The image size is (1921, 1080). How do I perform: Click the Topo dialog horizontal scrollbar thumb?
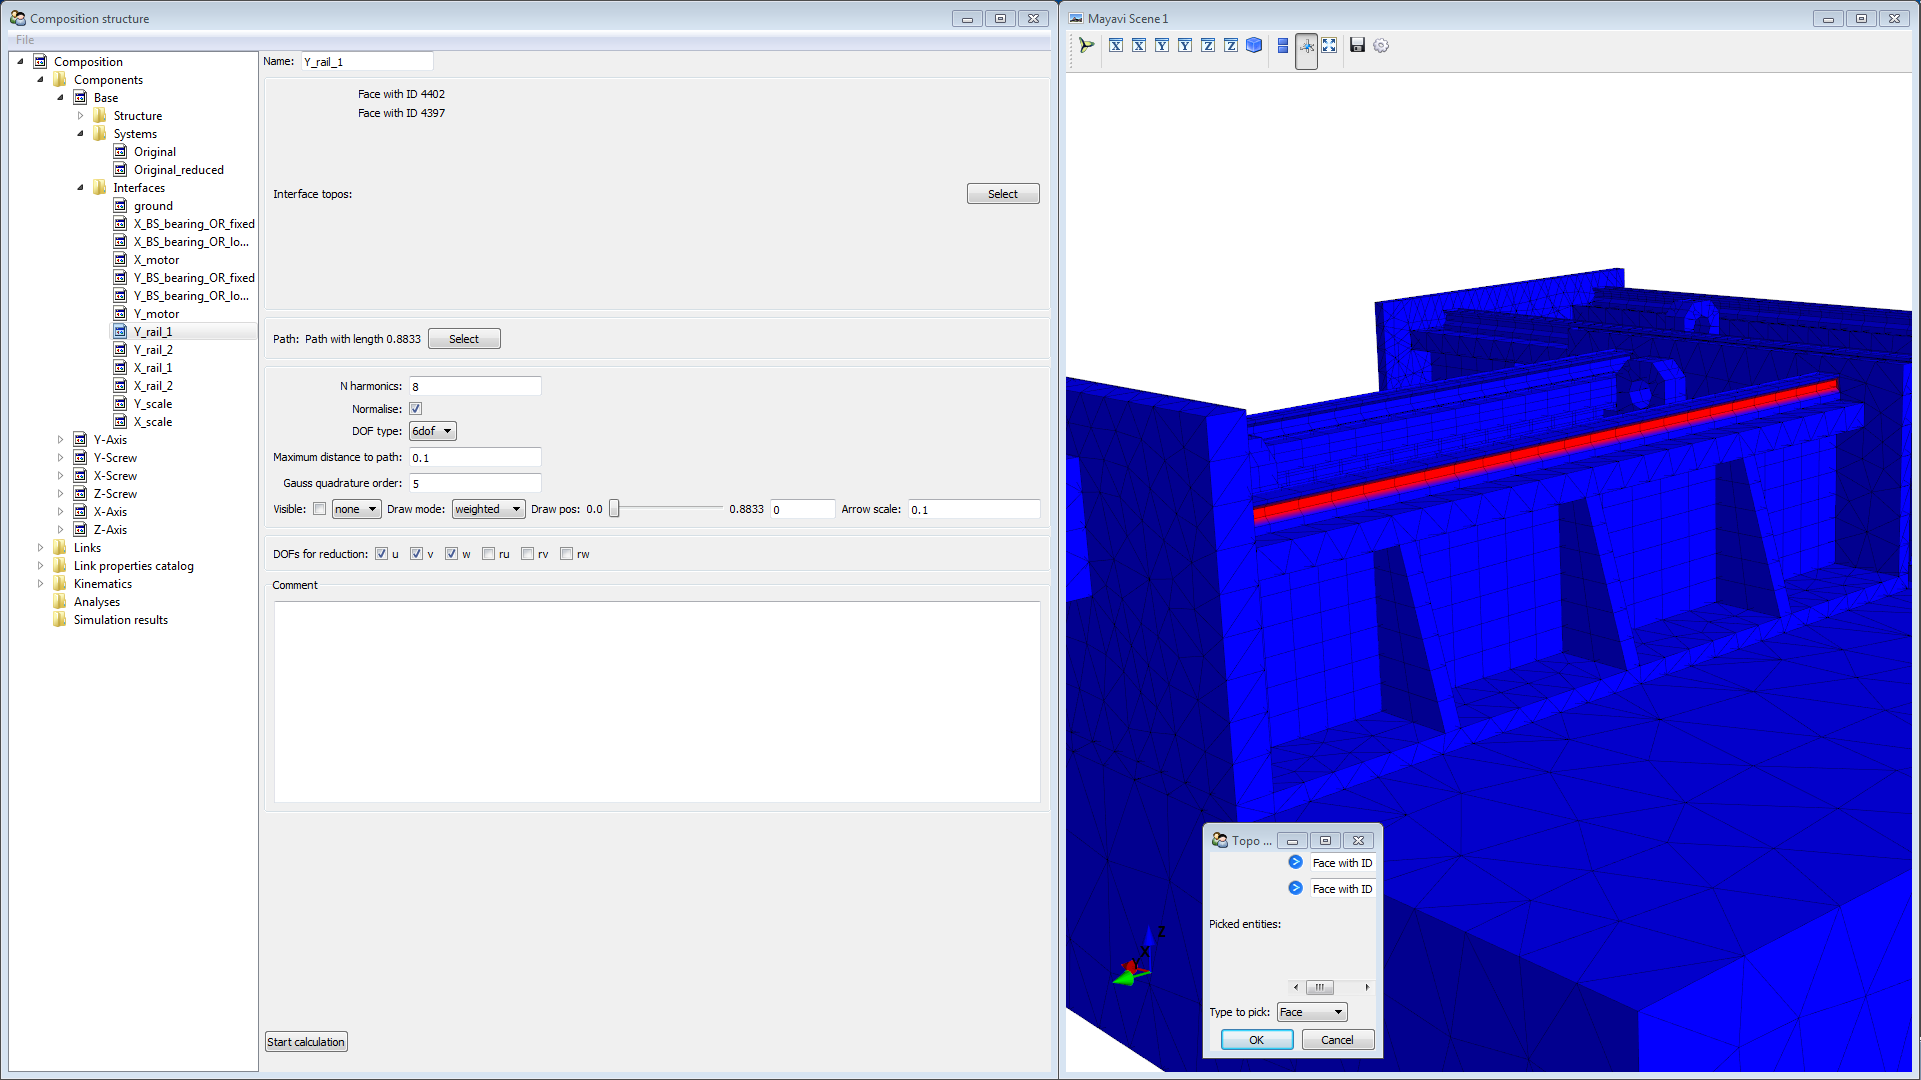[1320, 987]
